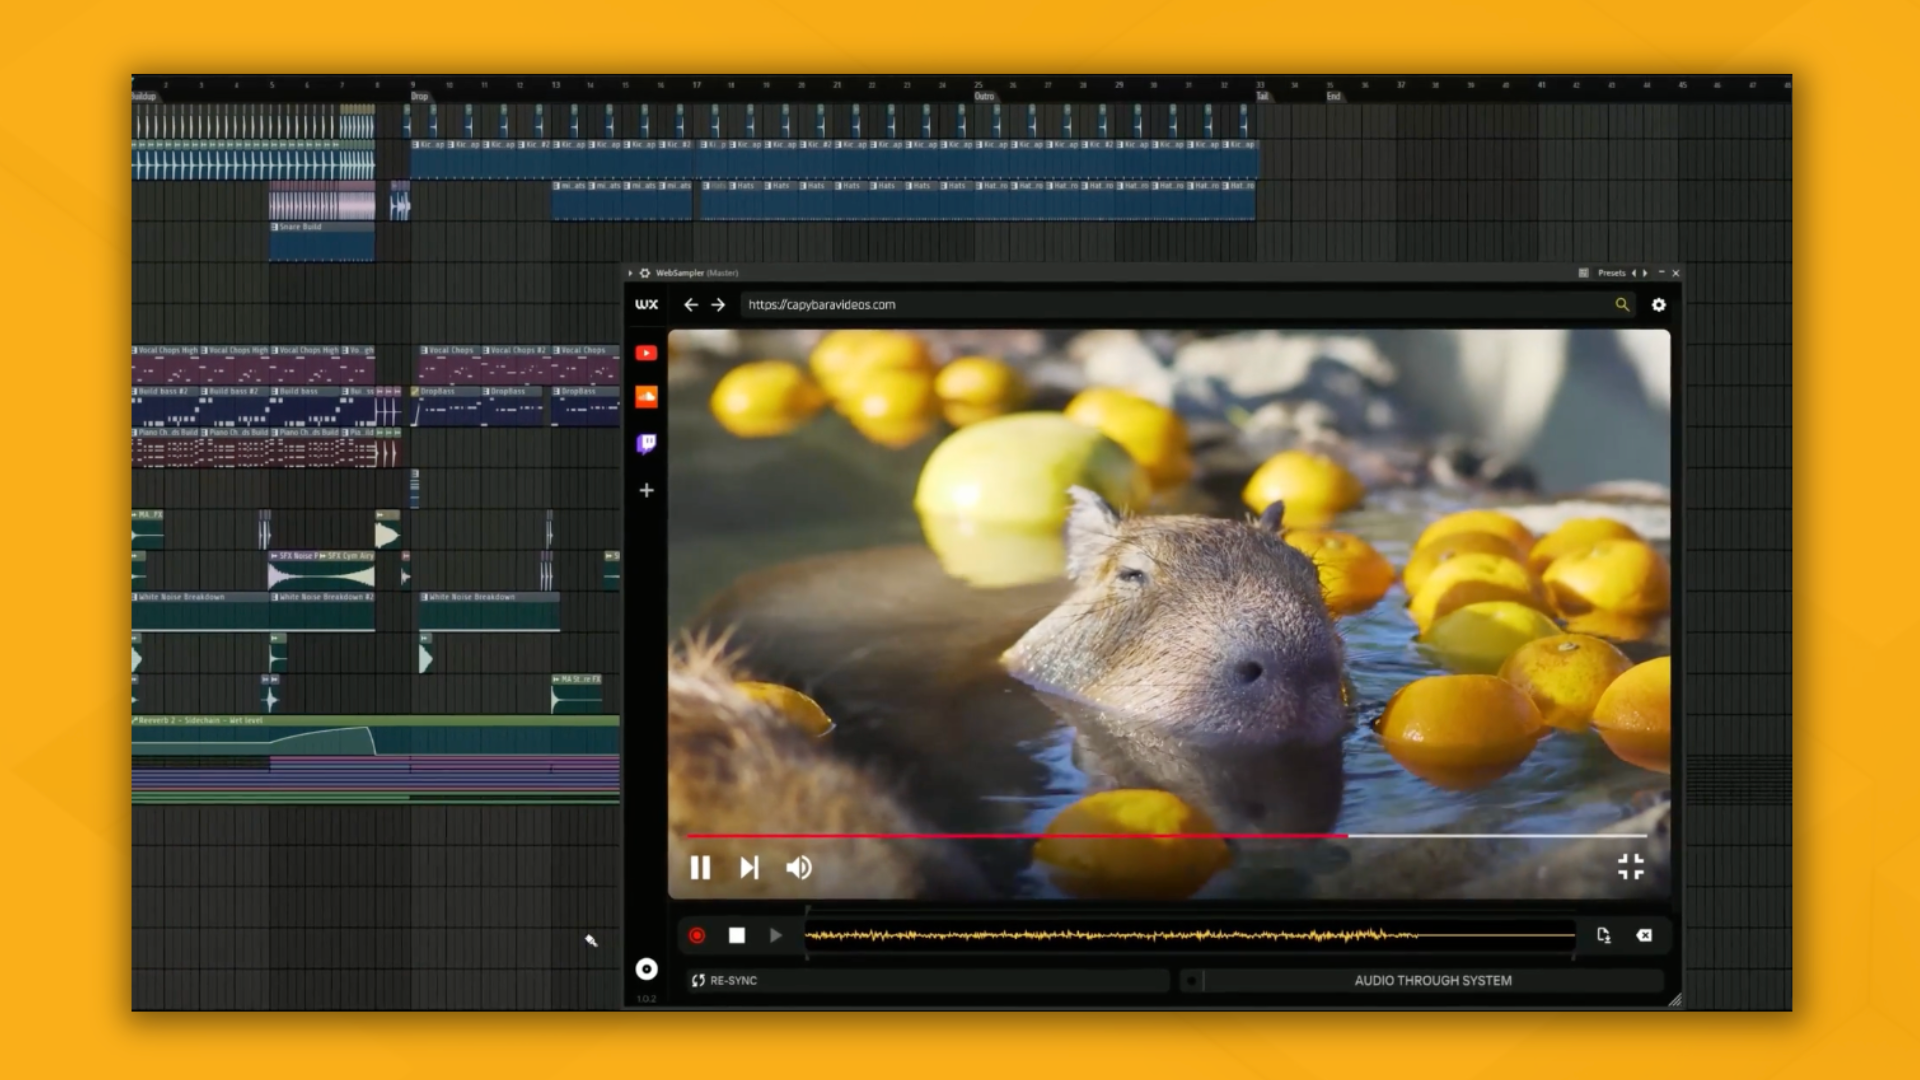Export the recorded sample using the drag icon
The height and width of the screenshot is (1080, 1920).
coord(1603,935)
